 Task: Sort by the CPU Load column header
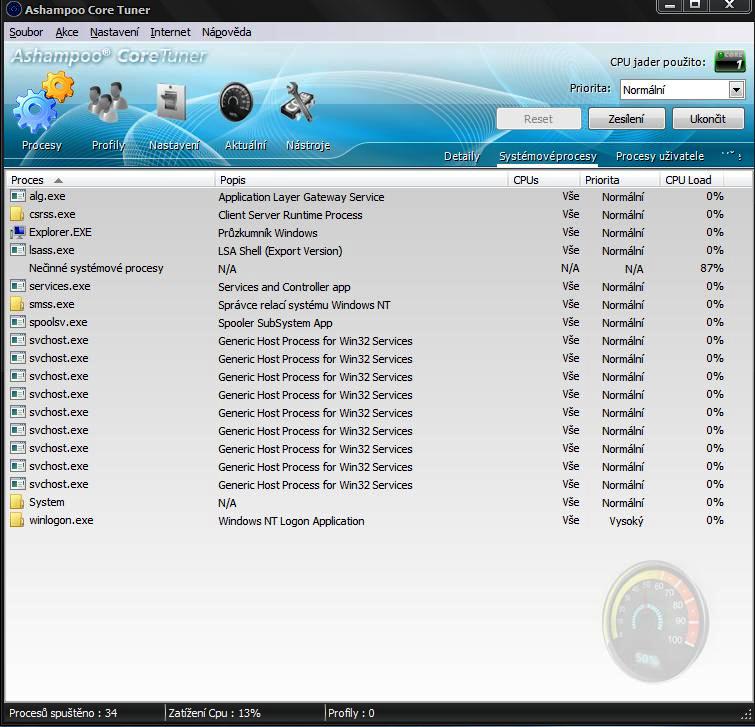[692, 180]
